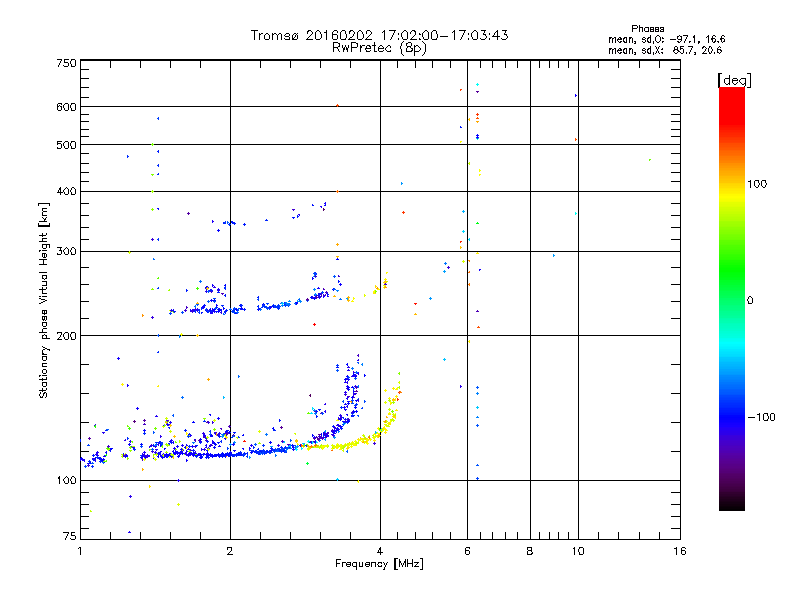Click the y-axis tick value '100'
Image resolution: width=800 pixels, height=600 pixels.
pyautogui.click(x=67, y=480)
